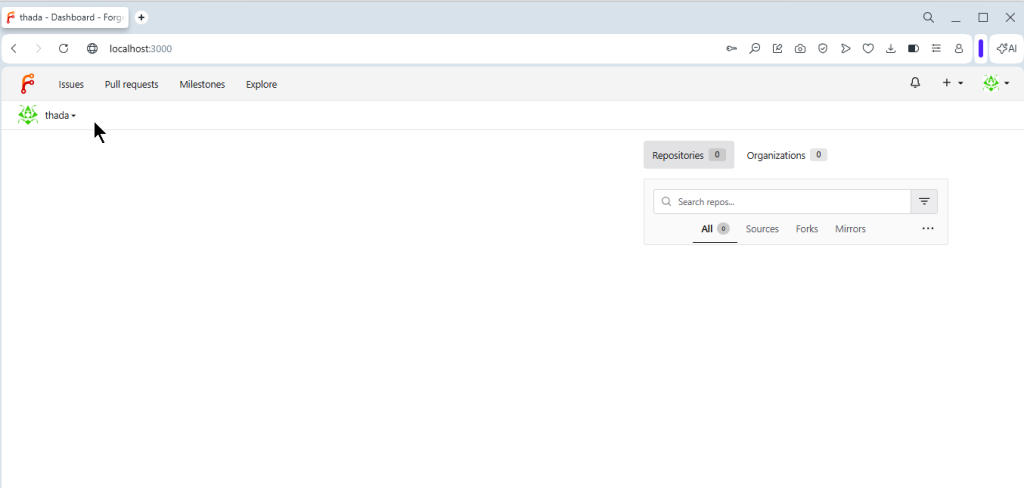This screenshot has width=1024, height=488.
Task: Open the Explore link in navbar
Action: [x=261, y=84]
